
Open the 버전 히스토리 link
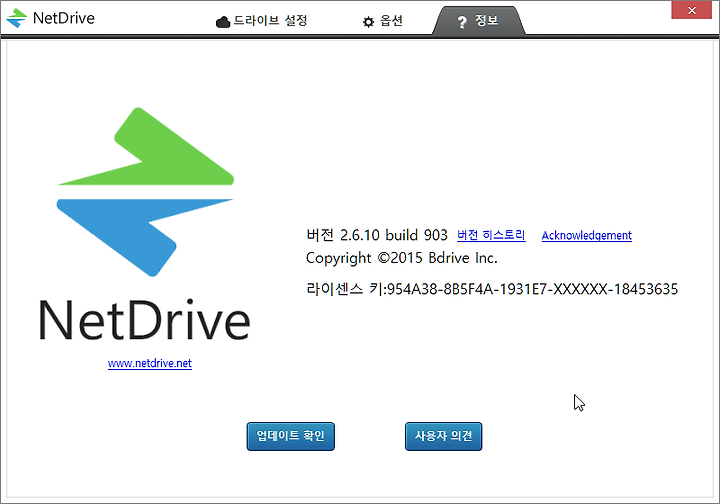pos(491,235)
